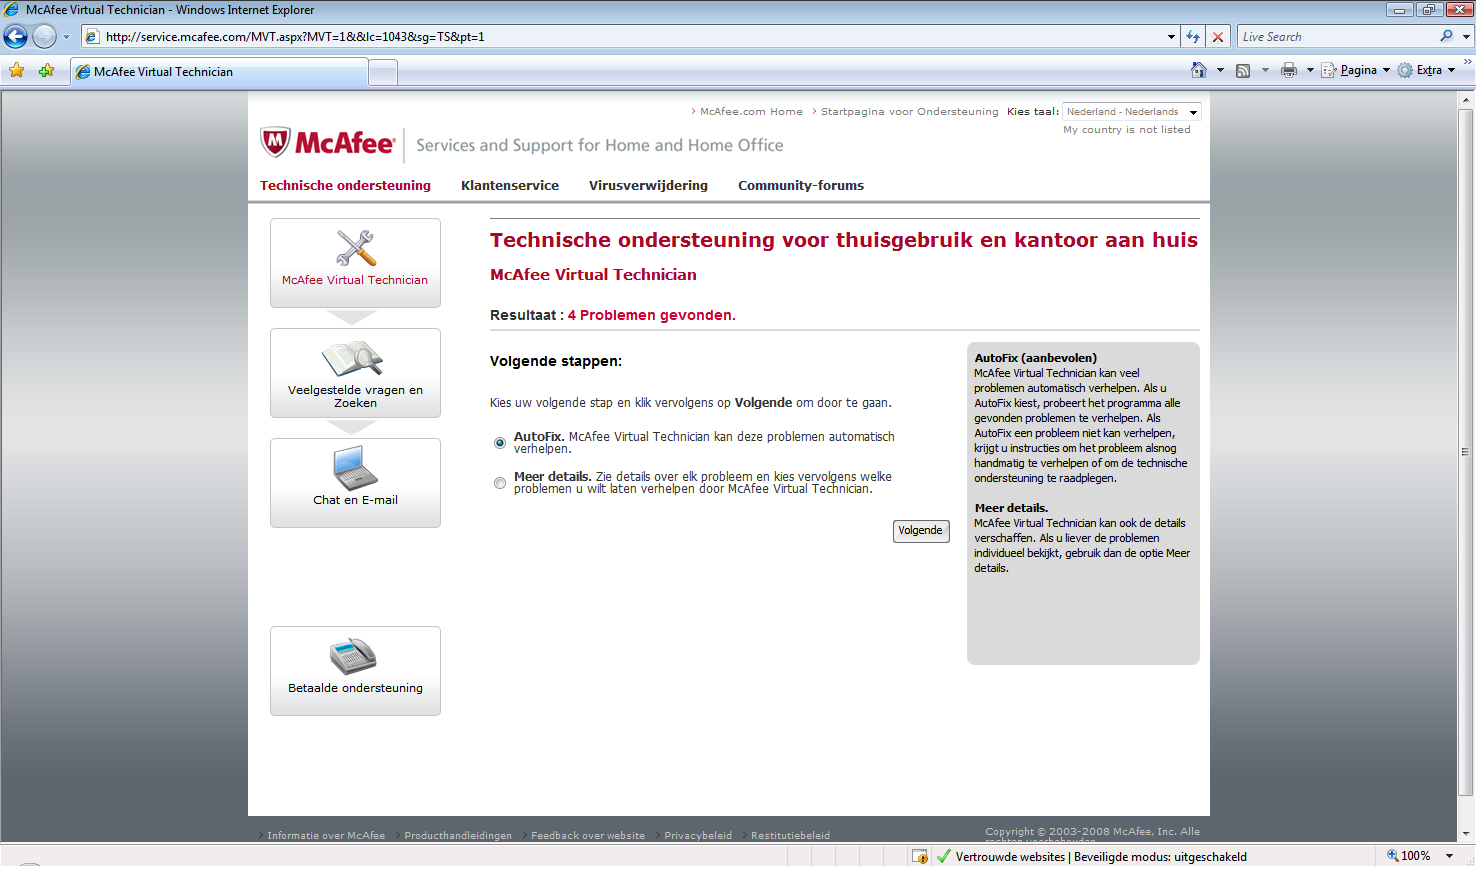The image size is (1476, 875).
Task: Expand the Print dropdown arrow
Action: click(x=1310, y=70)
